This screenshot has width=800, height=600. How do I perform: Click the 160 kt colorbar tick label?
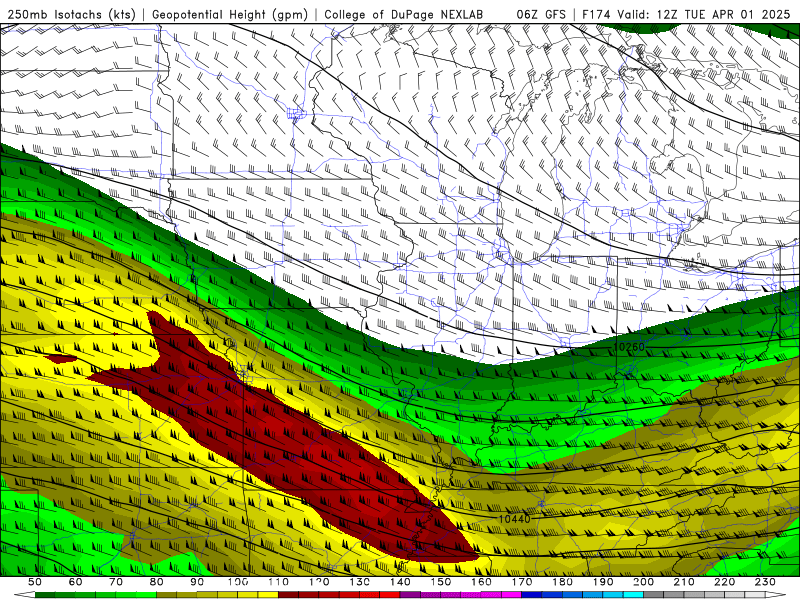click(481, 582)
